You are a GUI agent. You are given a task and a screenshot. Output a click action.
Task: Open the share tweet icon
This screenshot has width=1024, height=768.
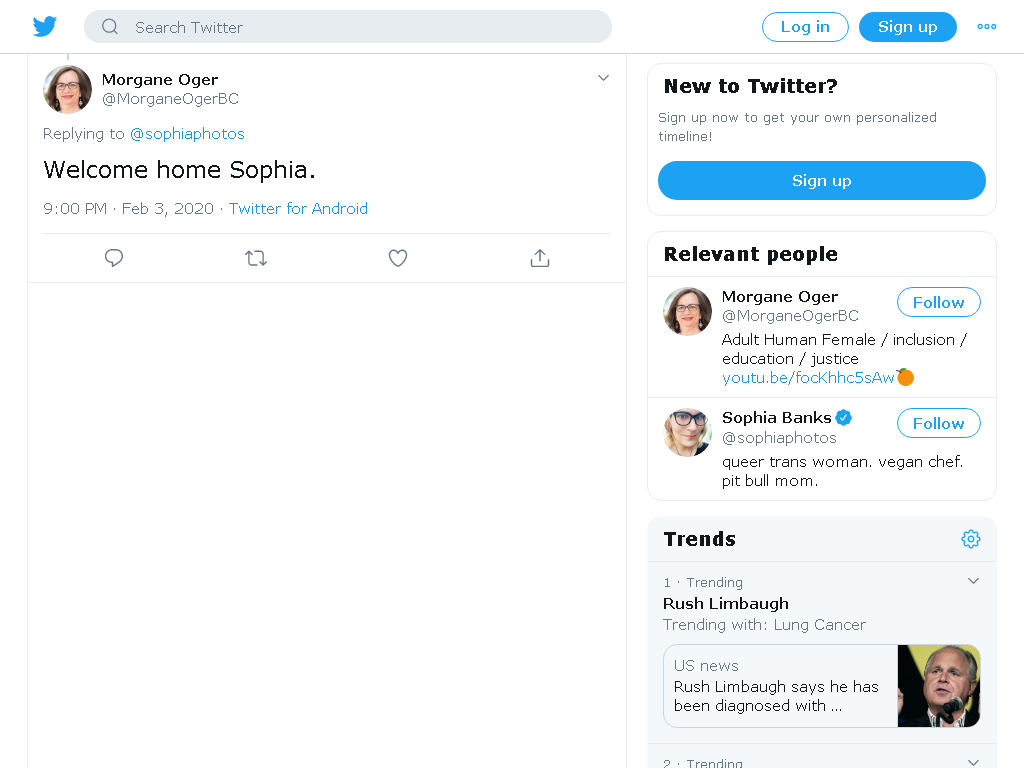pos(540,258)
